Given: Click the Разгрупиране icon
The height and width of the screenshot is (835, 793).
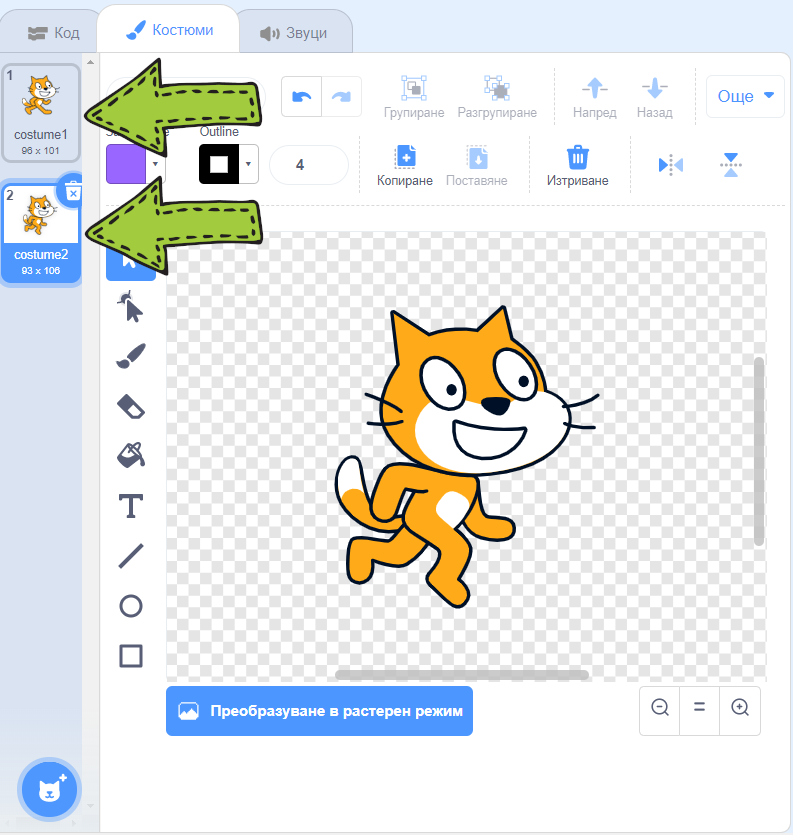Looking at the screenshot, I should point(497,88).
